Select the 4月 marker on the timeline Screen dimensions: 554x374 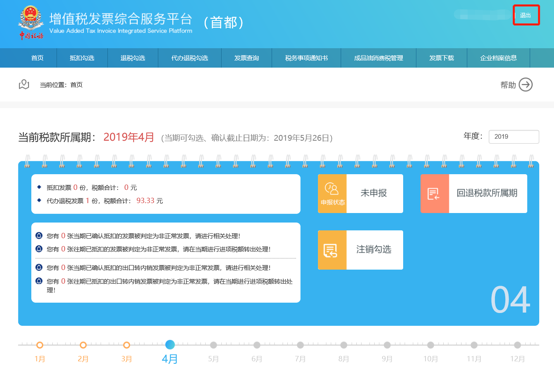[170, 344]
